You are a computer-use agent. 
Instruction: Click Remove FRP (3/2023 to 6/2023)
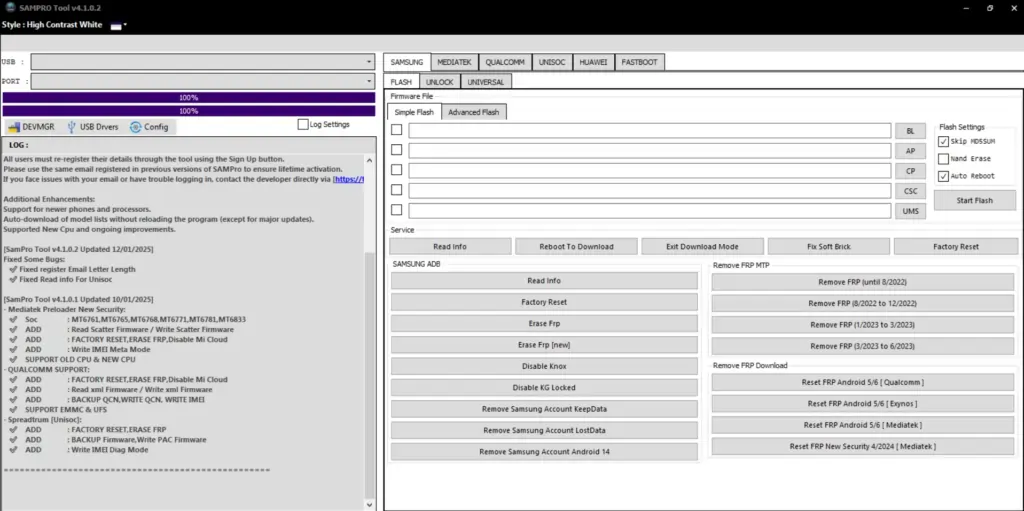[x=862, y=346]
